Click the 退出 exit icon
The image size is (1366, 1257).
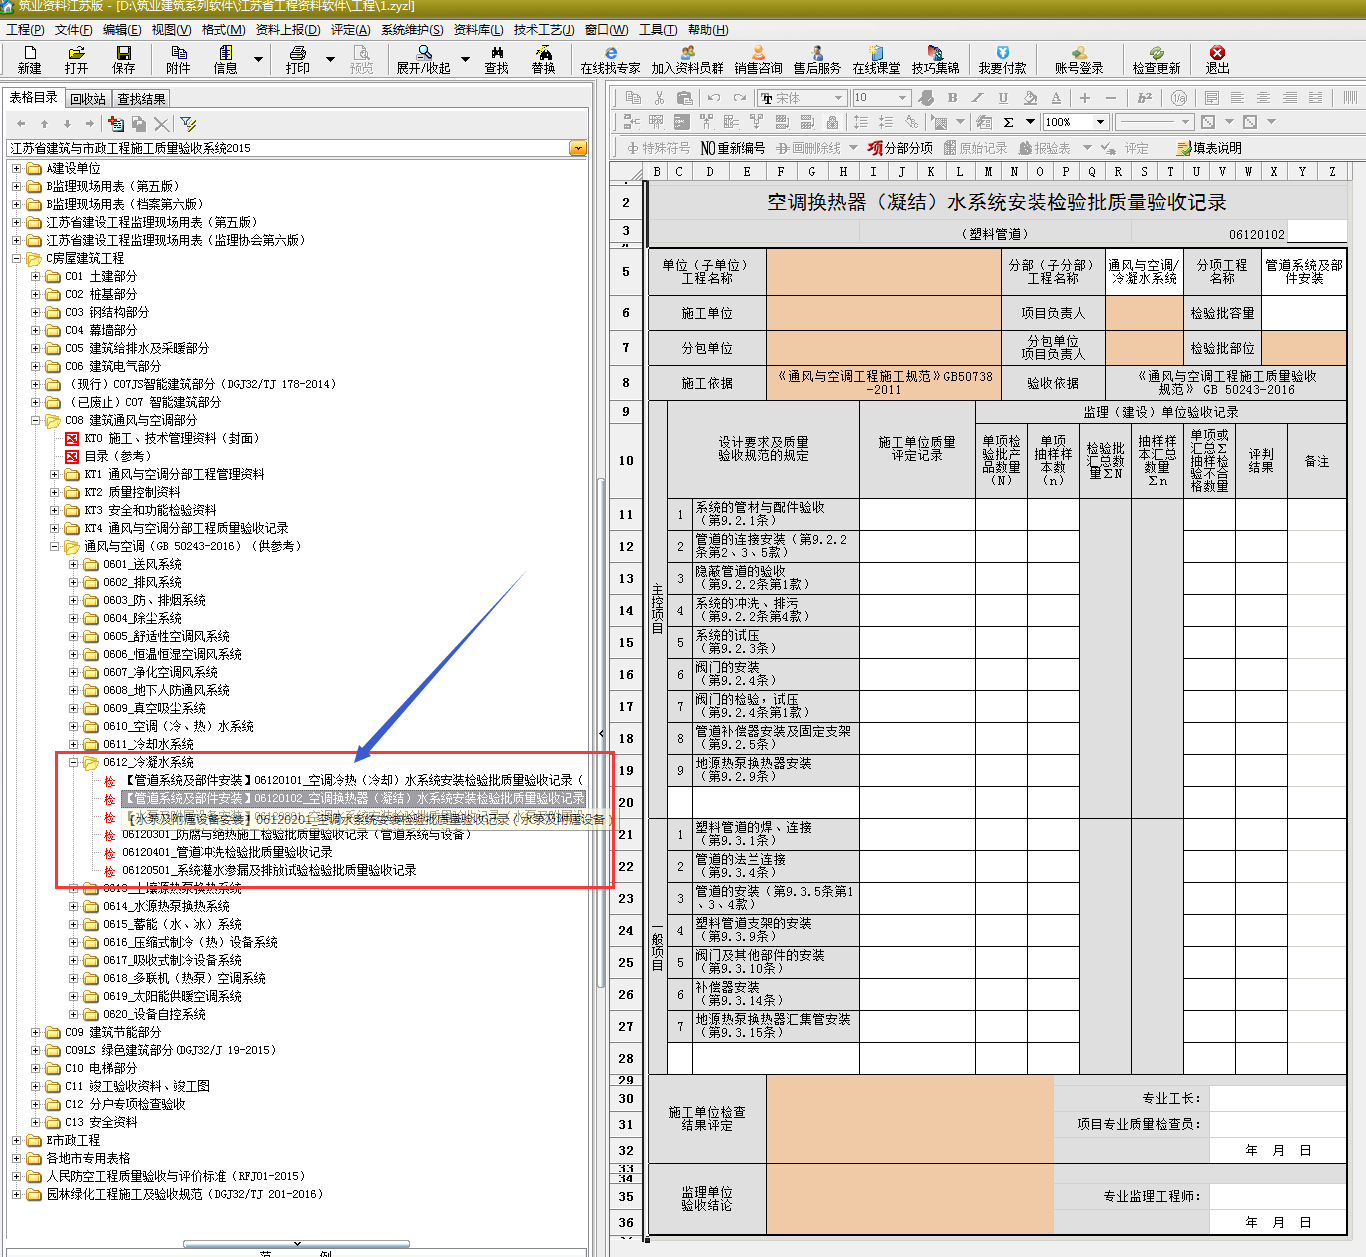(x=1217, y=59)
